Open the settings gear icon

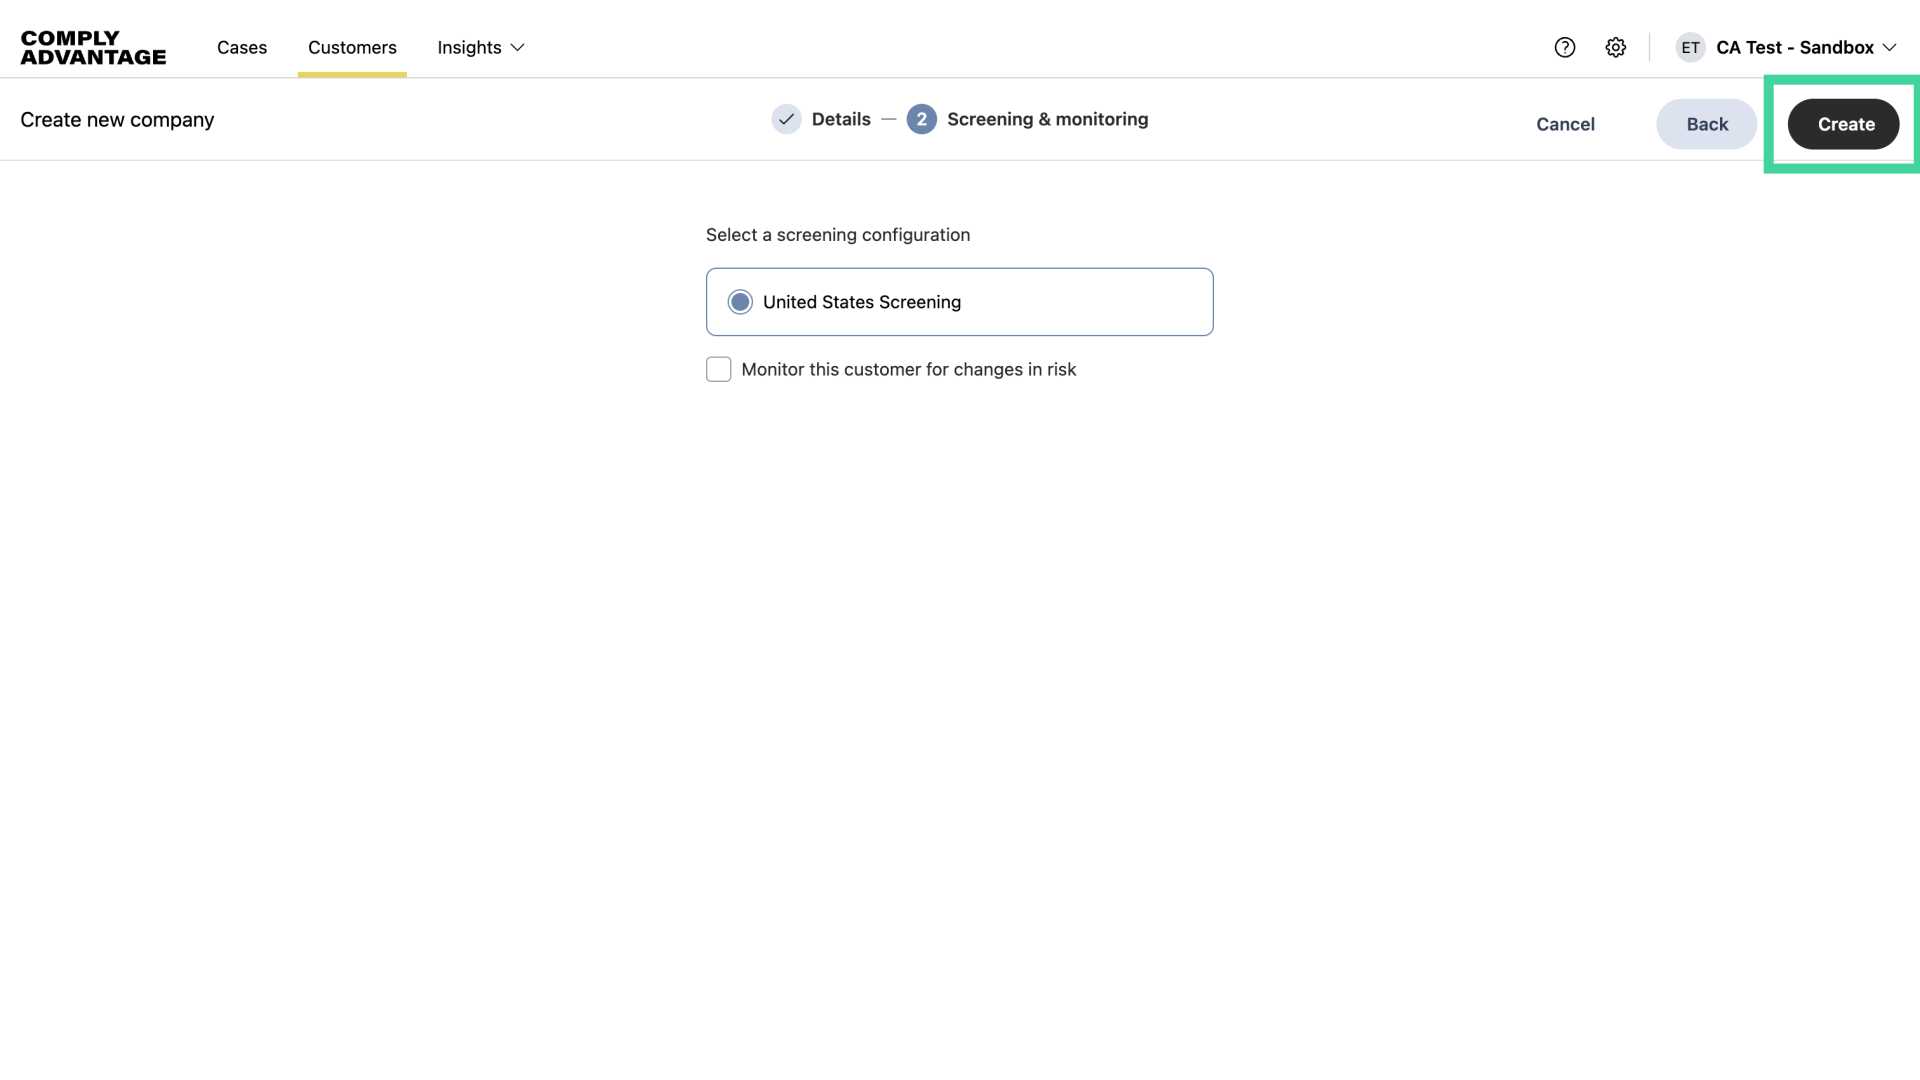coord(1615,47)
